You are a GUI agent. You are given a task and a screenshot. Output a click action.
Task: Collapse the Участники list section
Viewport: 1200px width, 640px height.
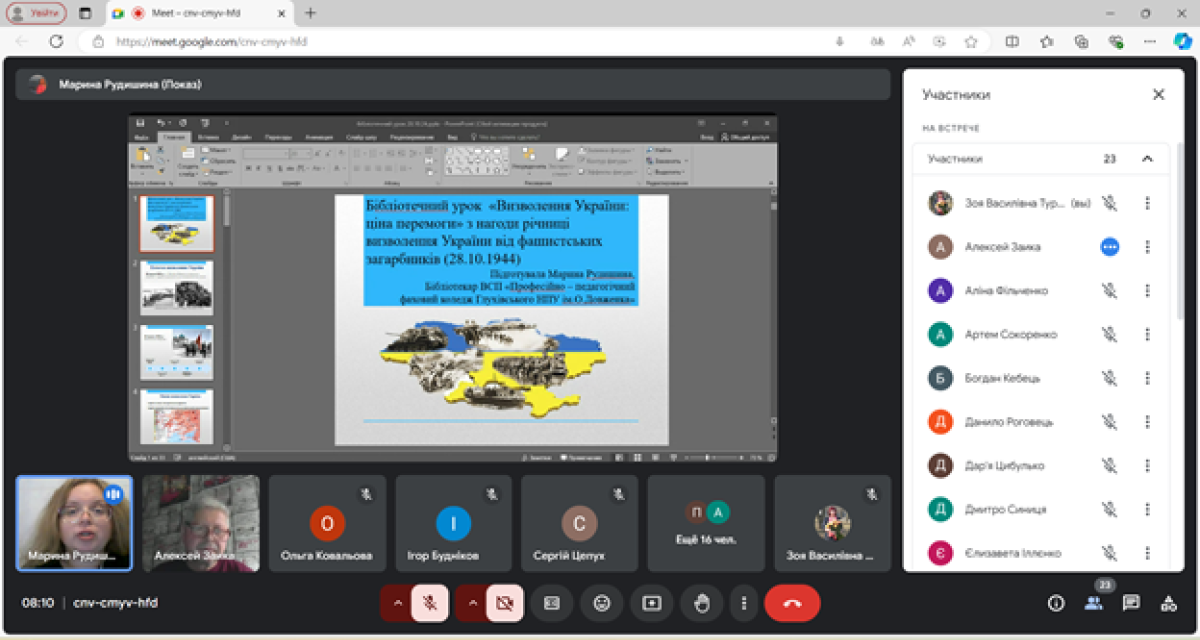1147,159
